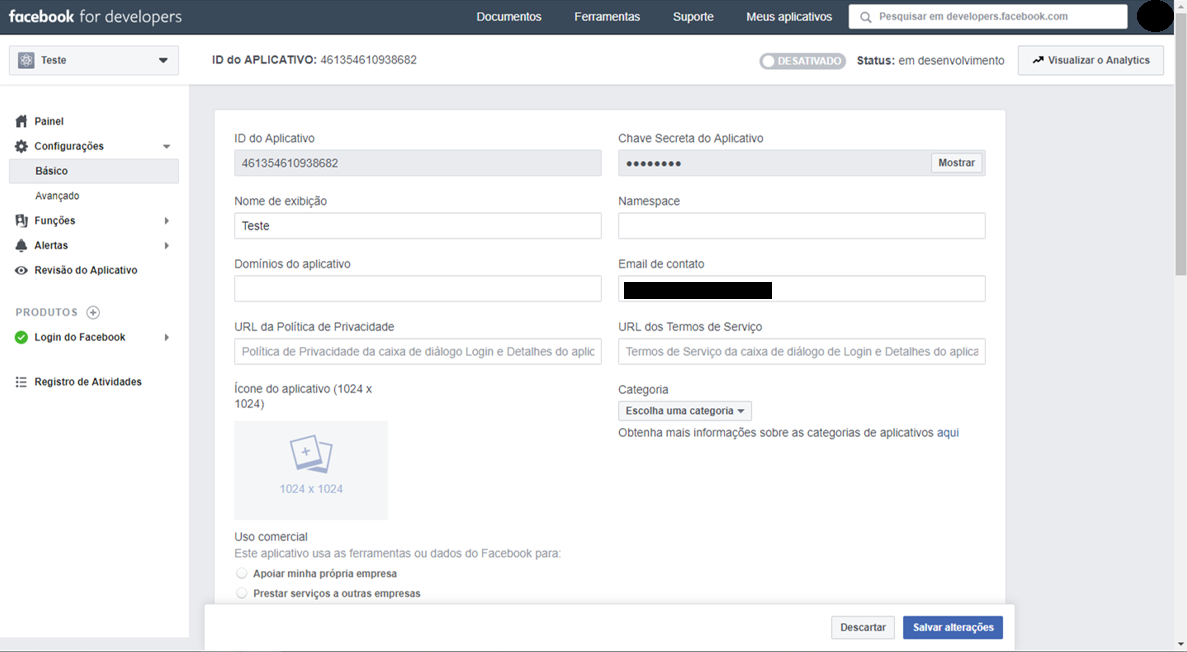Open Registro de Atividades in sidebar
This screenshot has height=652, width=1187.
[88, 382]
